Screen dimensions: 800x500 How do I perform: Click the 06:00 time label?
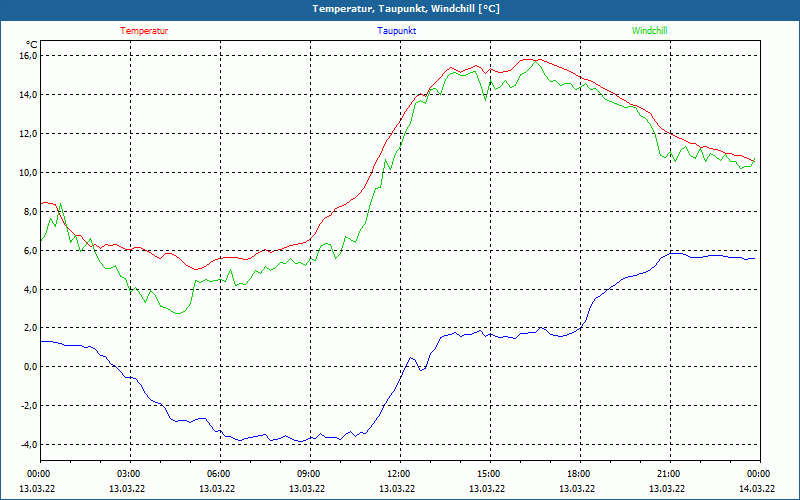[220, 473]
